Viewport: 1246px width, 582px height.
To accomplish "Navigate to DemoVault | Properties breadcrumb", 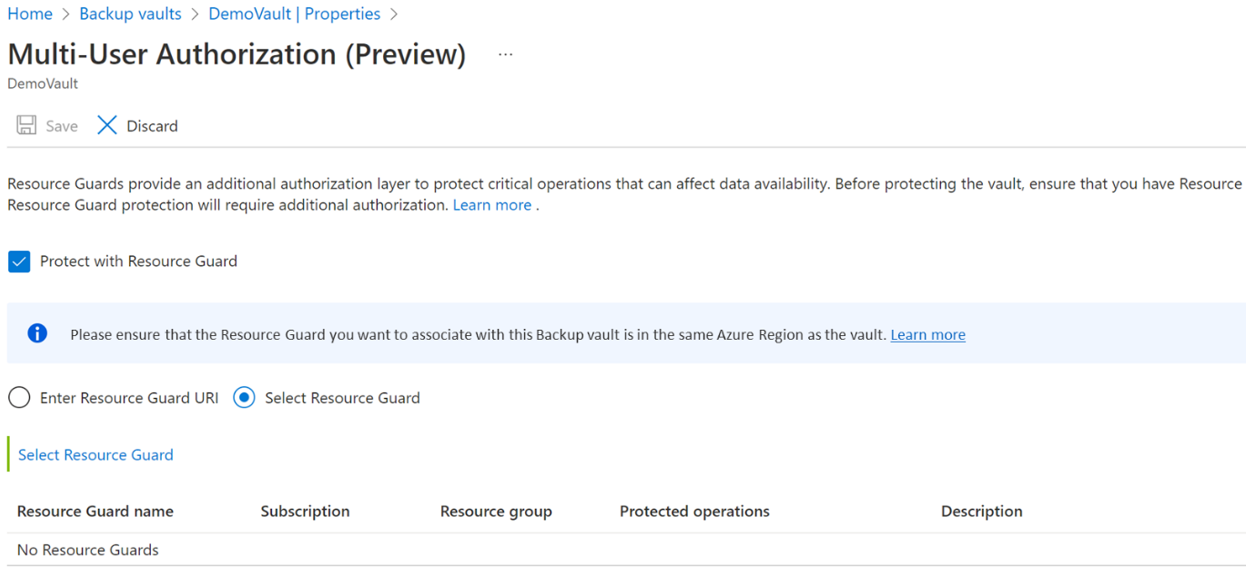I will 294,13.
